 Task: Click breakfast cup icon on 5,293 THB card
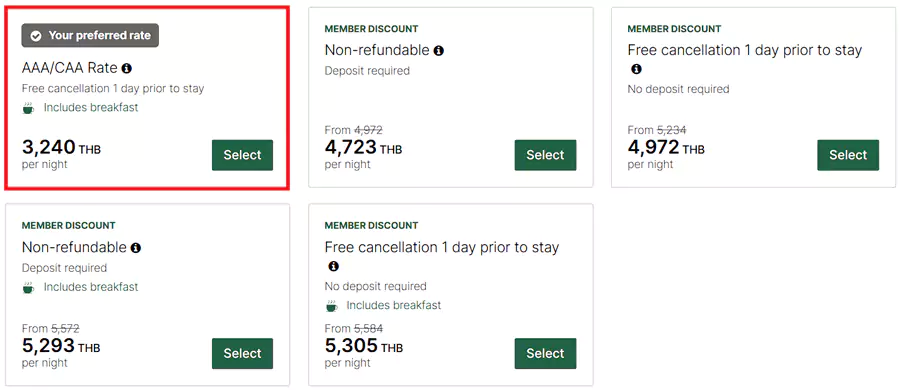[x=28, y=287]
